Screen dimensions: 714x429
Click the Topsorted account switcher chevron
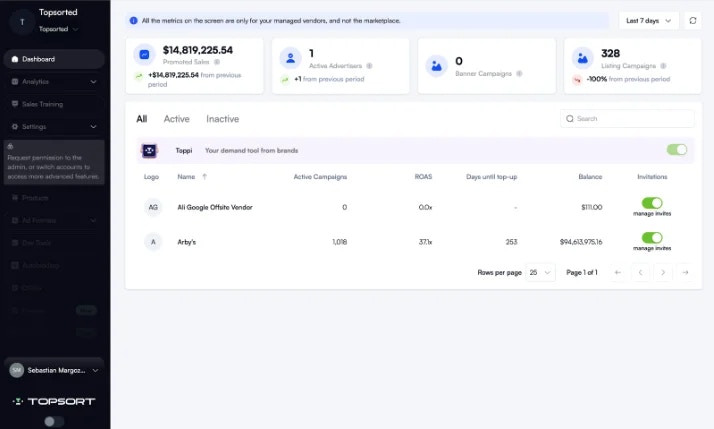click(x=76, y=29)
